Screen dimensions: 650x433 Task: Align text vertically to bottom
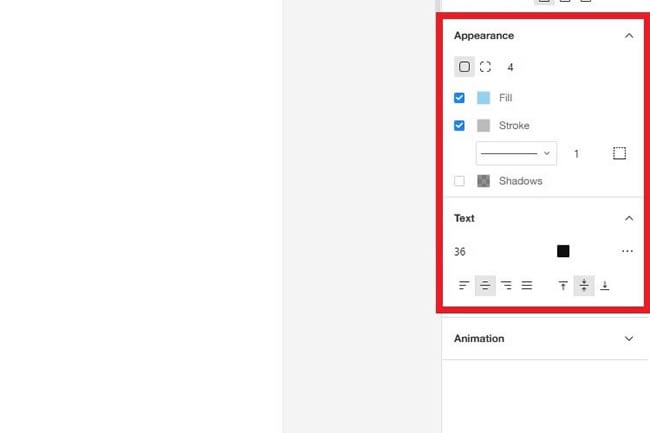605,285
